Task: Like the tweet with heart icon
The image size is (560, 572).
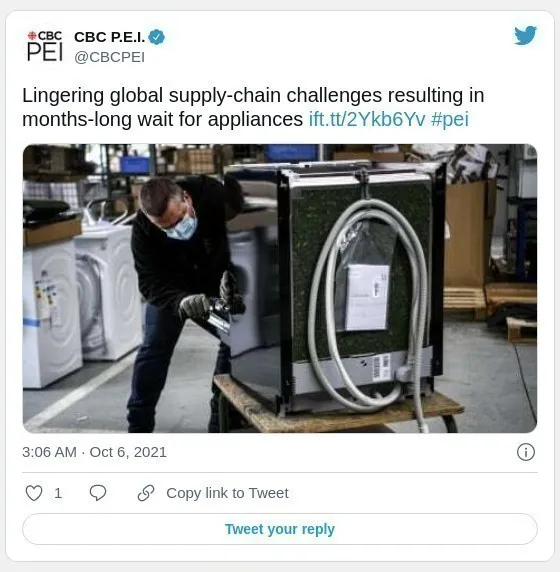Action: (x=34, y=493)
